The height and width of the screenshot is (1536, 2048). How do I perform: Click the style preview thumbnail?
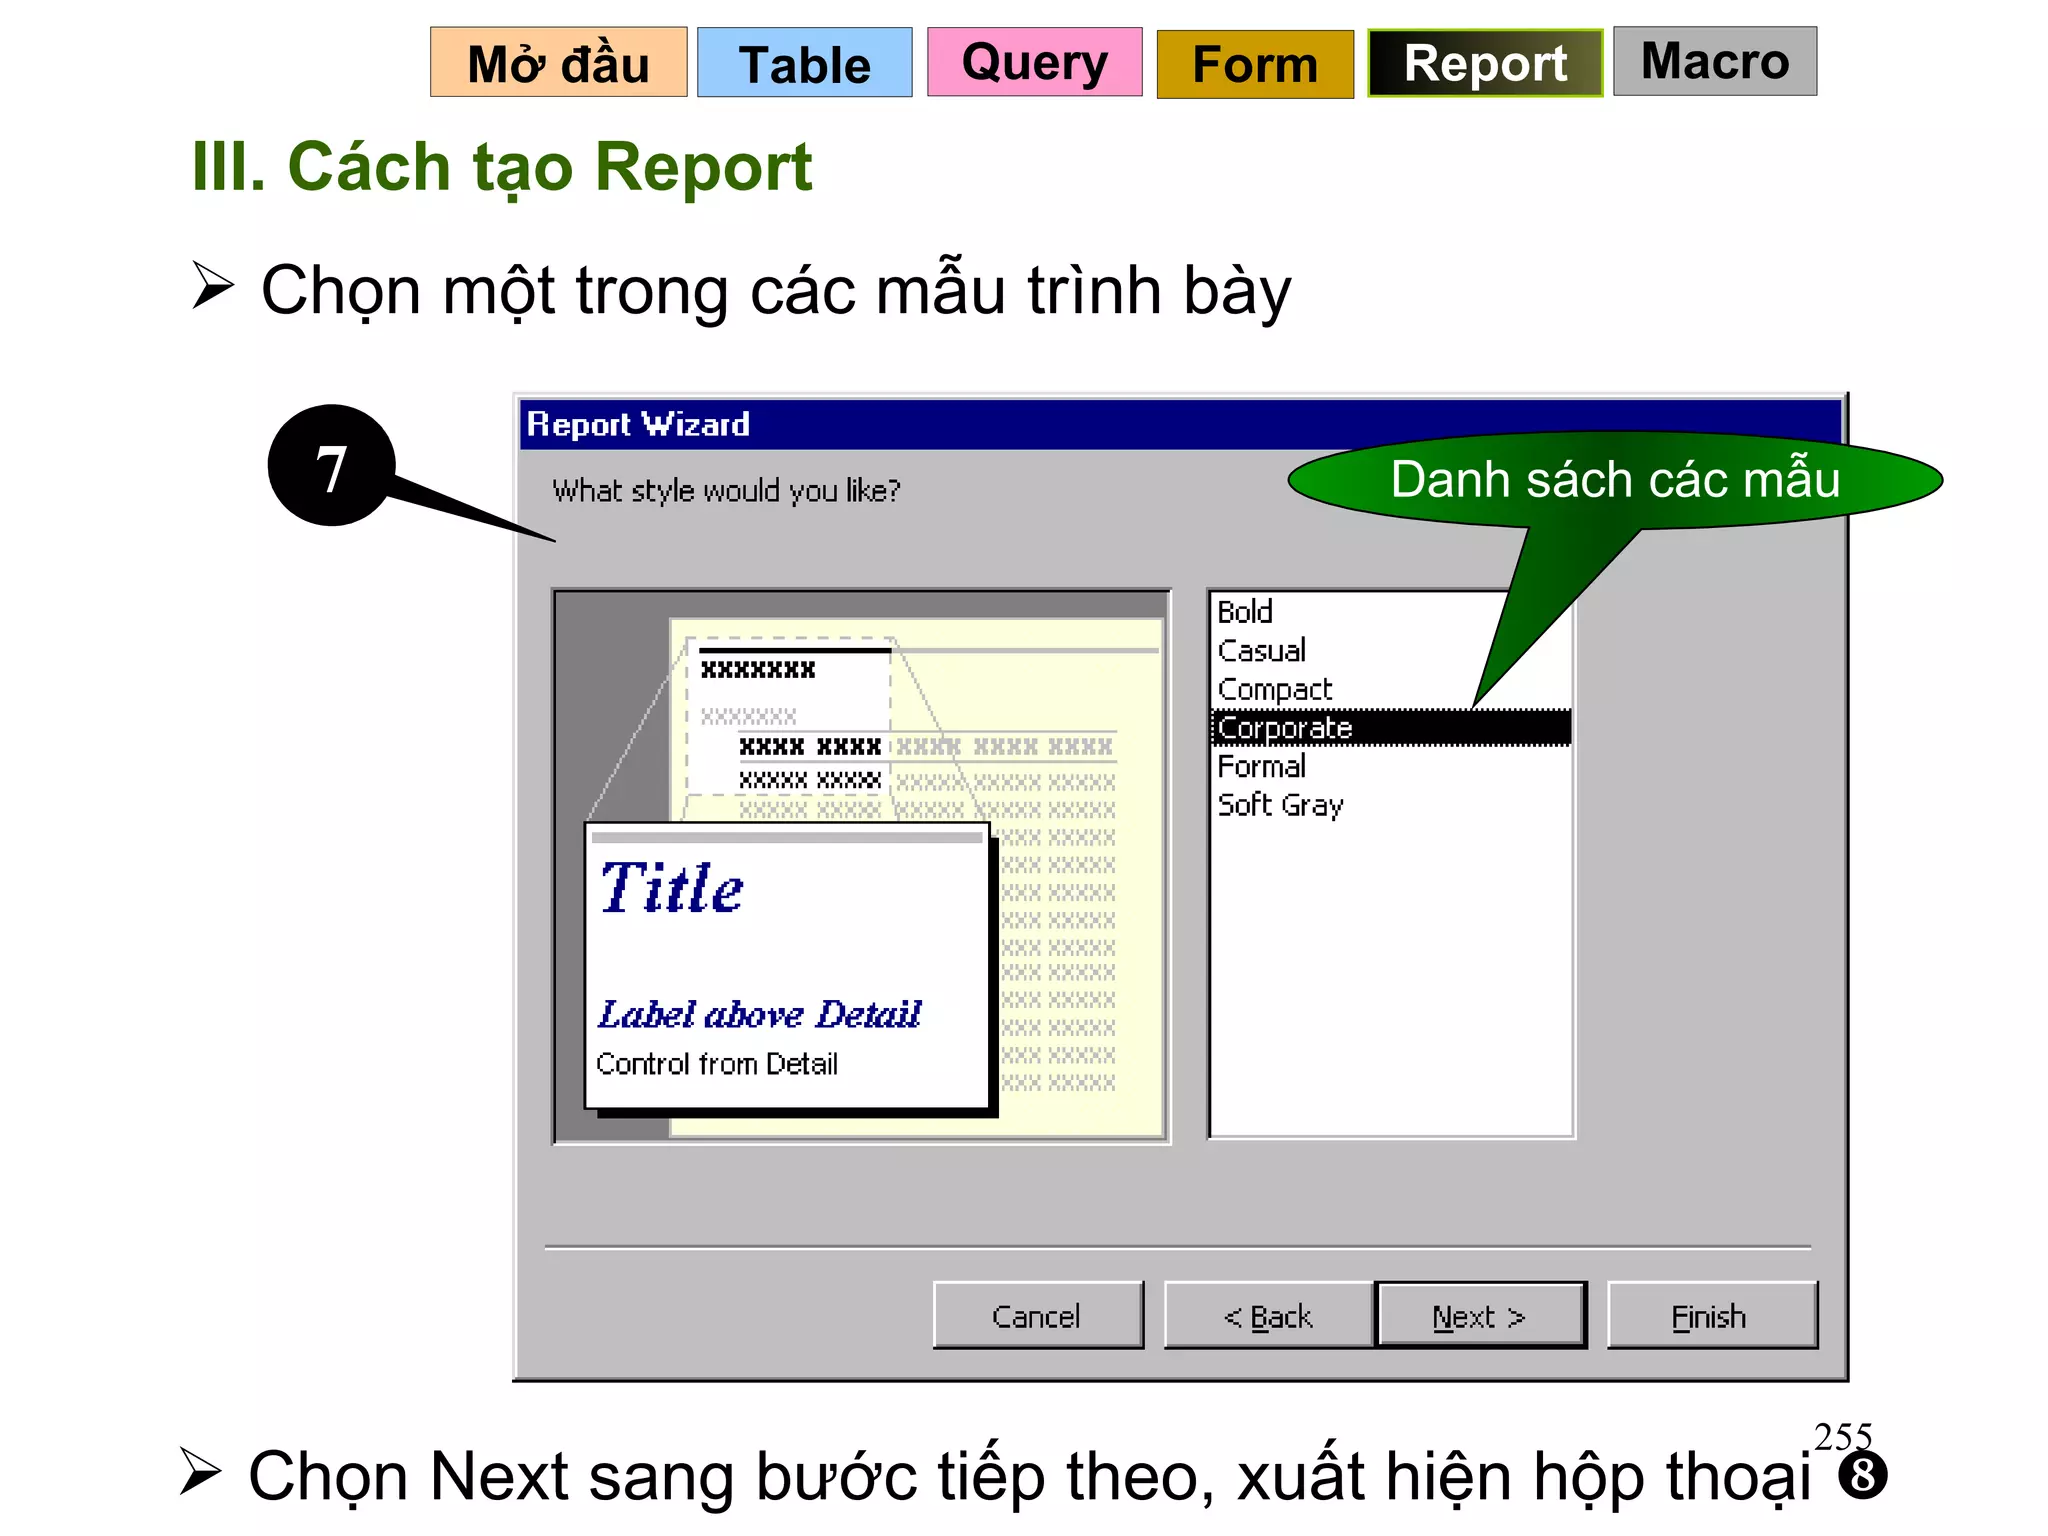tap(861, 866)
